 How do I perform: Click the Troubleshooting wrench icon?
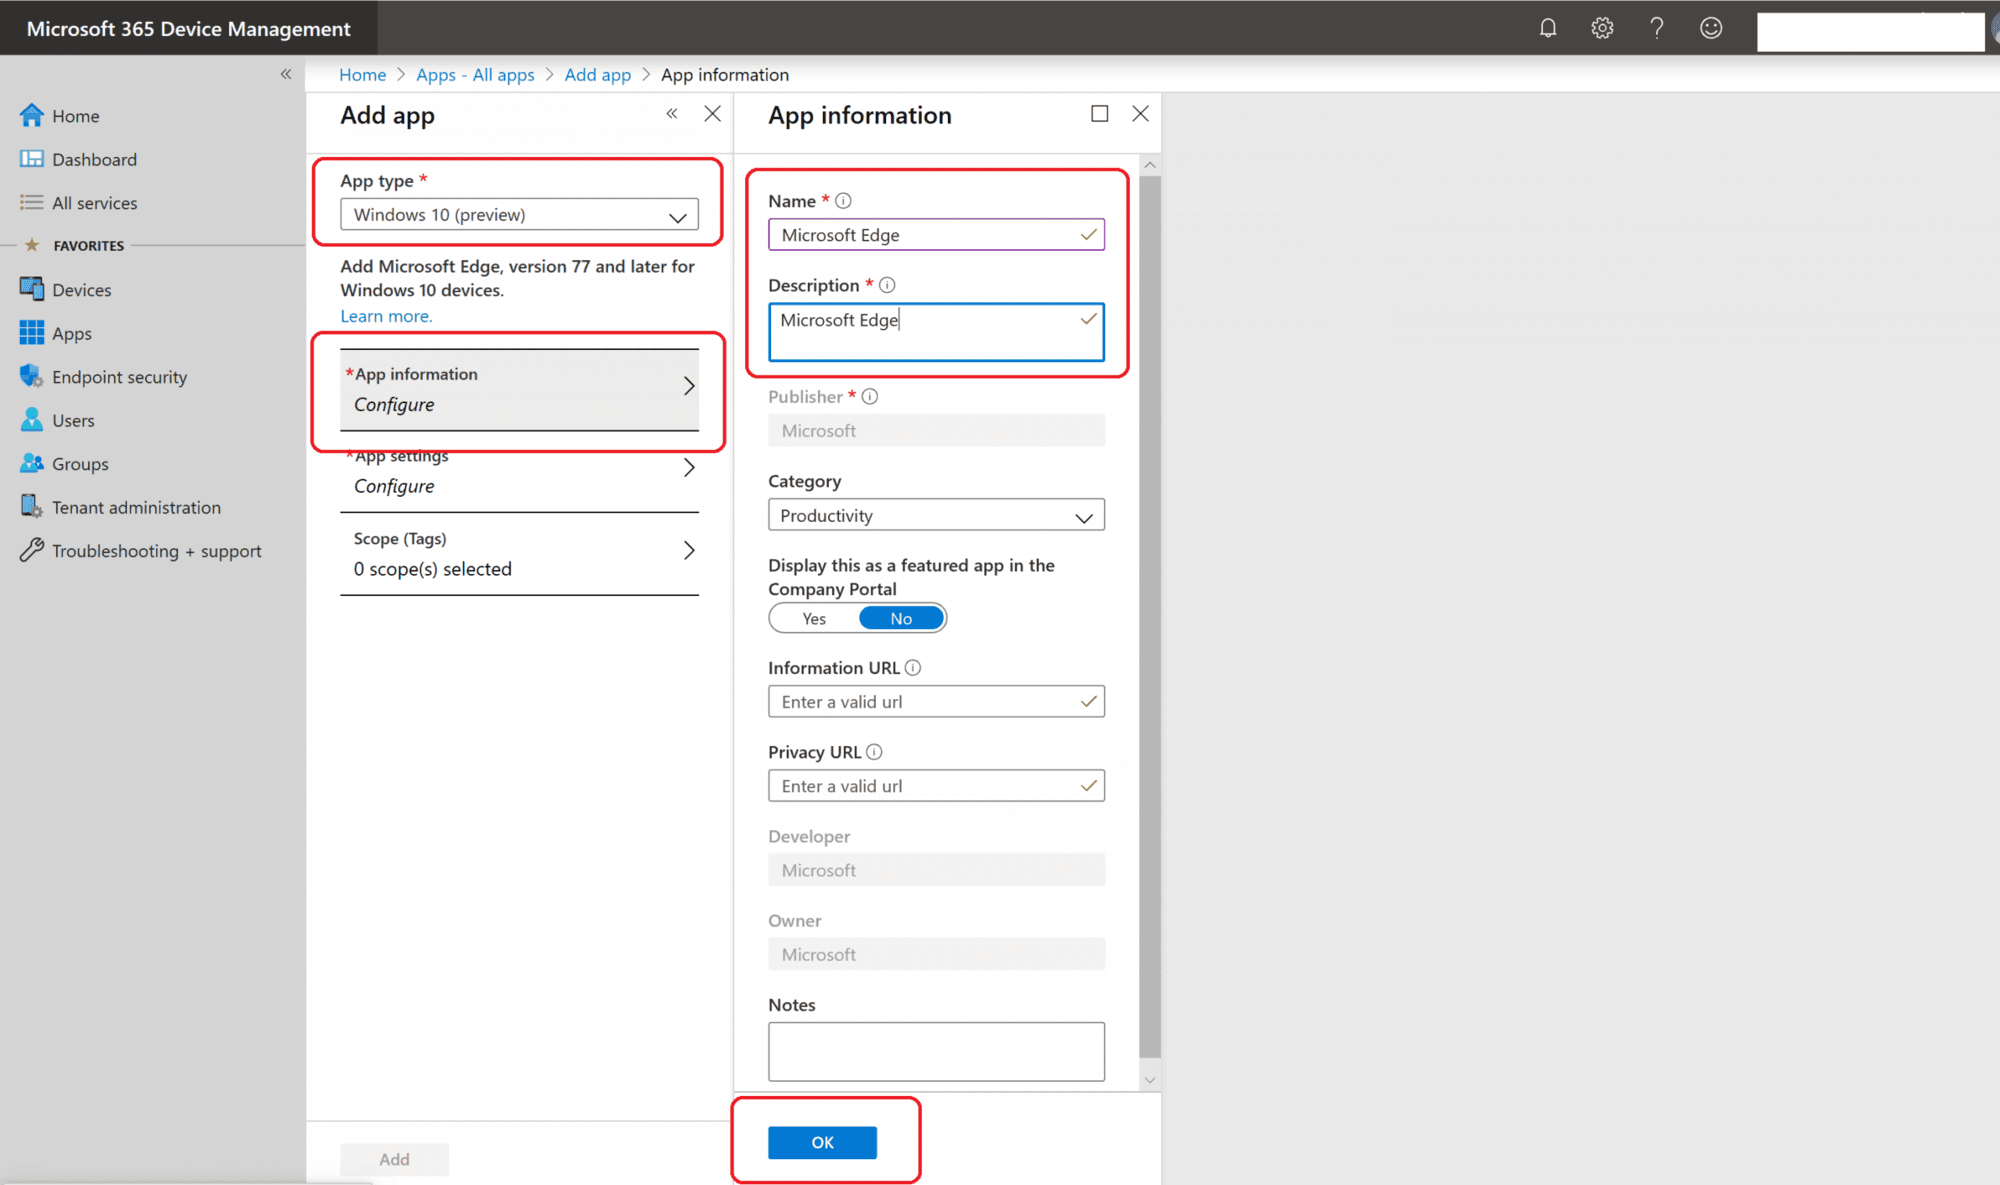[32, 550]
